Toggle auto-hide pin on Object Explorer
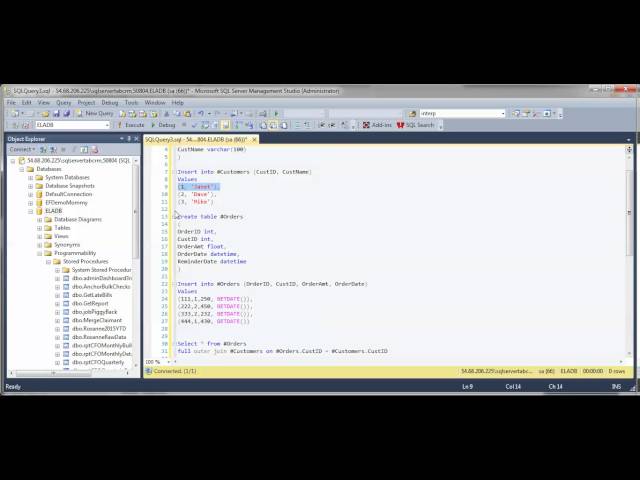Screen dimensions: 640x480 (x=129, y=139)
